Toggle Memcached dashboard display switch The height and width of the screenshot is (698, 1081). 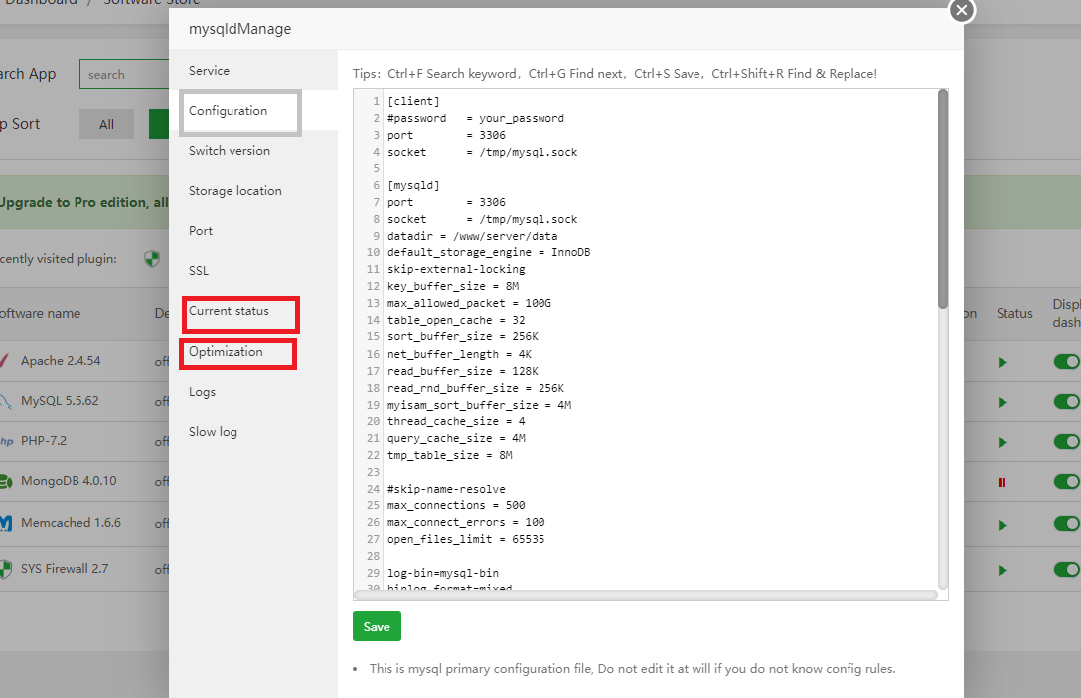[x=1067, y=524]
